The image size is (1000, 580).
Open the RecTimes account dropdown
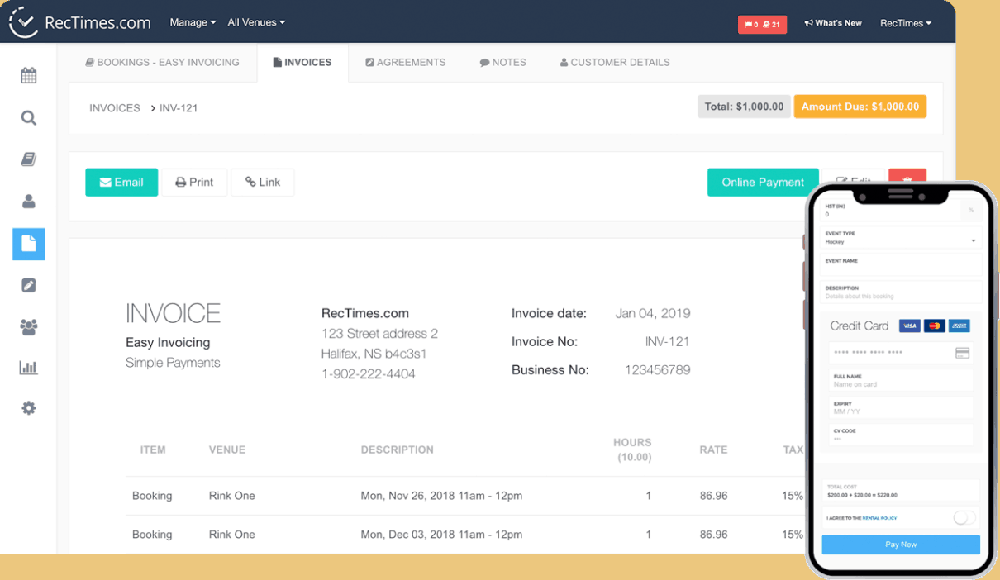tap(905, 21)
